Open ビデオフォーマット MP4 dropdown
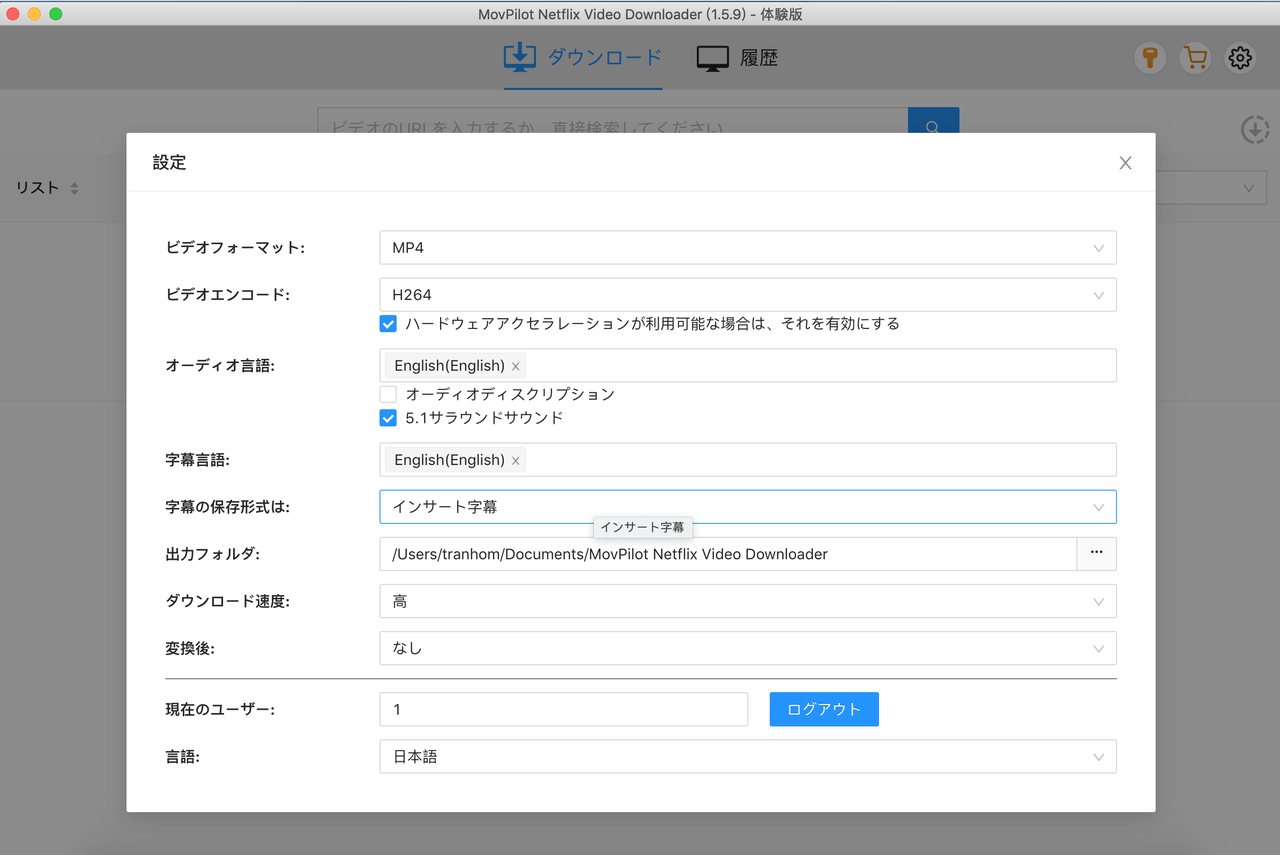1280x855 pixels. tap(748, 248)
